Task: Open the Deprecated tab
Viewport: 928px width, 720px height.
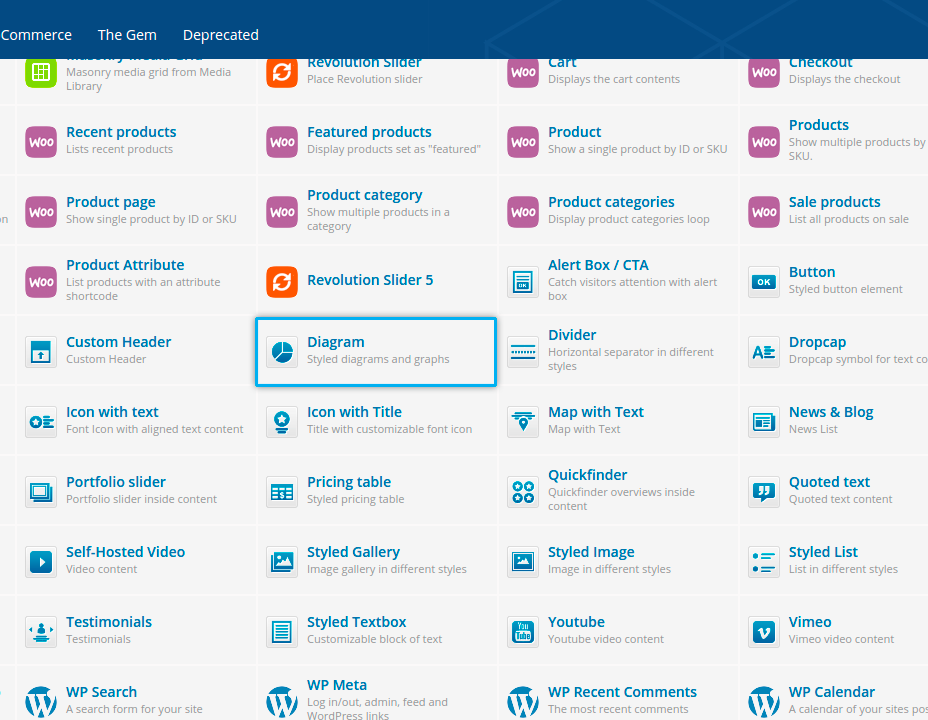Action: pos(220,35)
